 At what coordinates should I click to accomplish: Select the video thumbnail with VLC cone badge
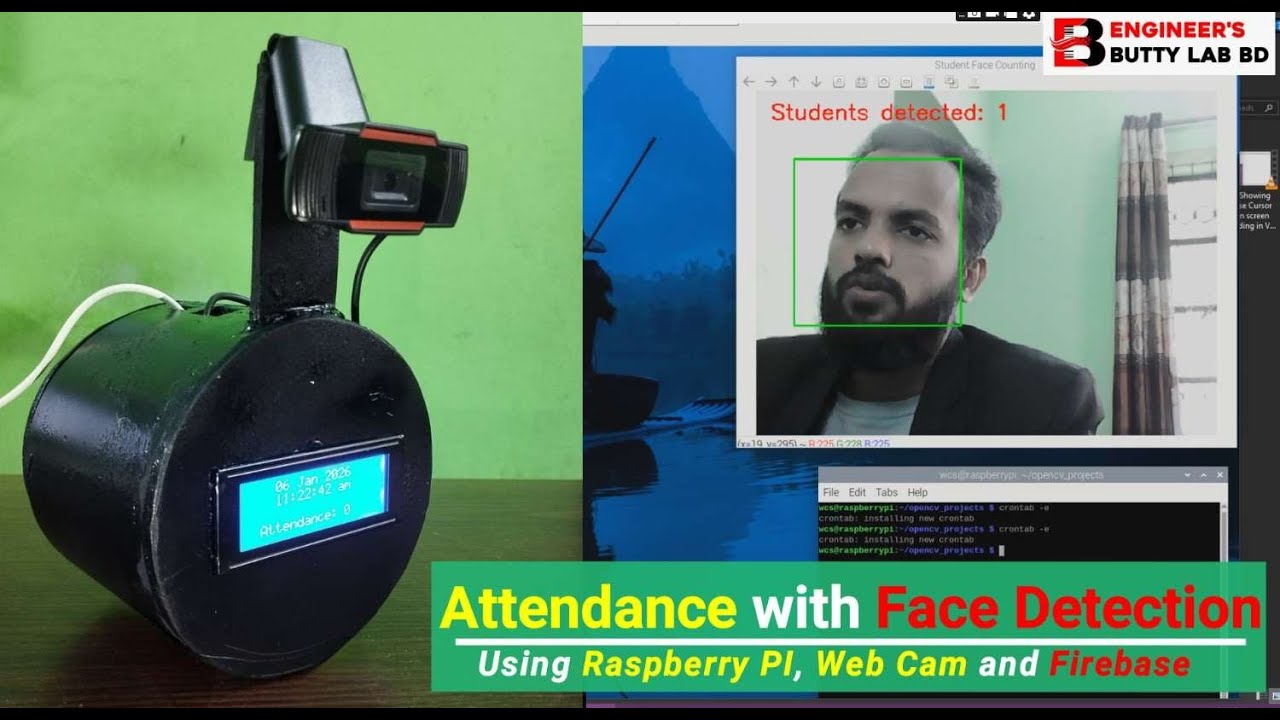click(x=1257, y=170)
